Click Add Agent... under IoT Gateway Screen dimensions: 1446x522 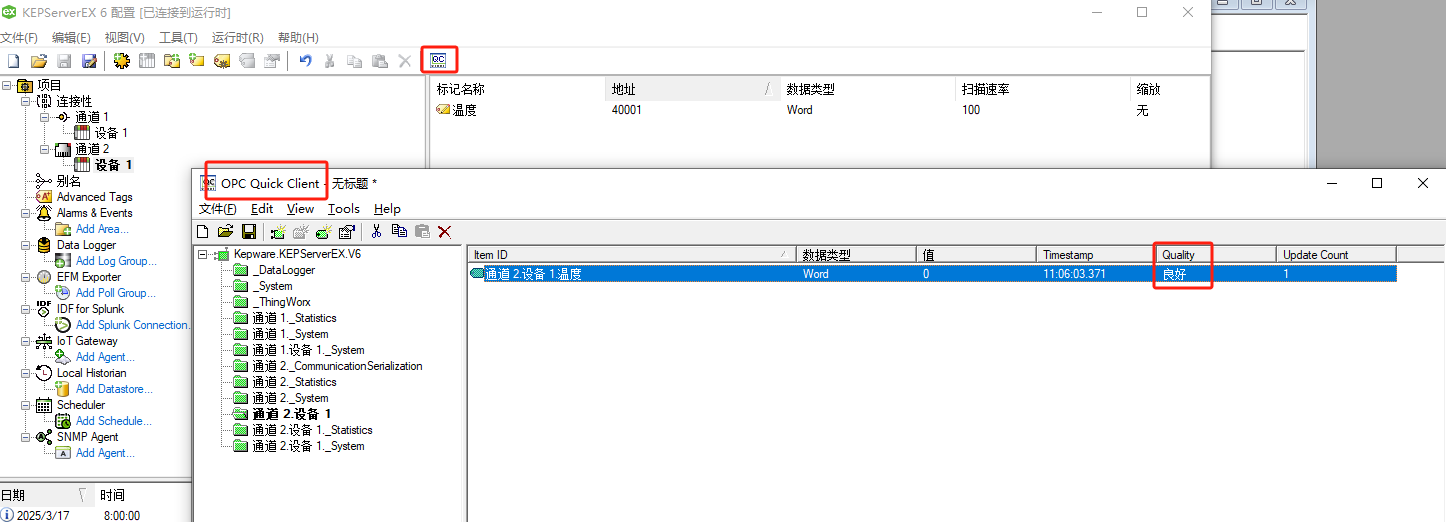click(105, 357)
